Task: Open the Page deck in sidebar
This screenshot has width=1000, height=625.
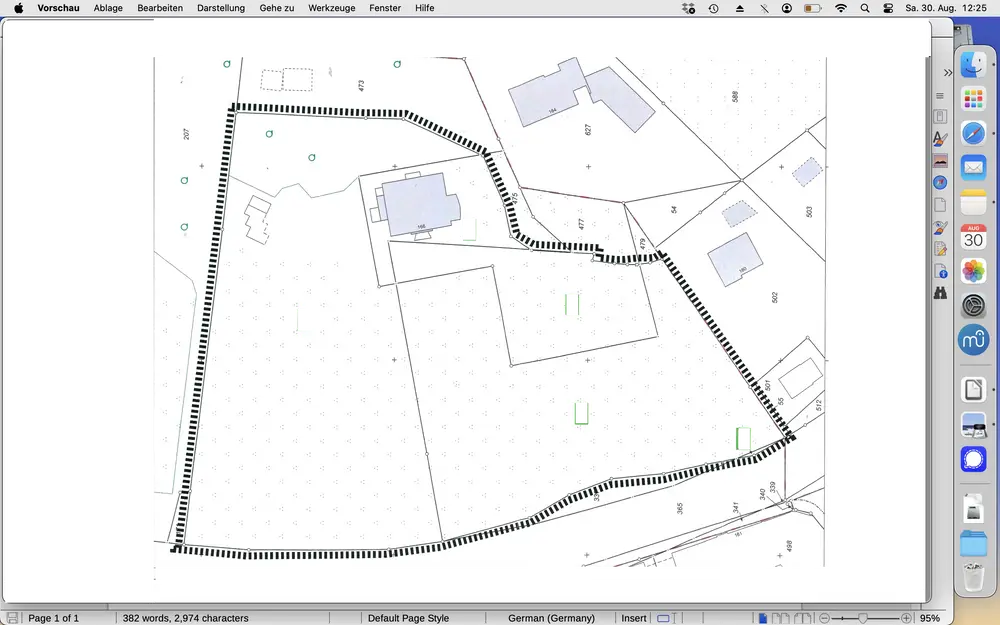Action: point(940,204)
